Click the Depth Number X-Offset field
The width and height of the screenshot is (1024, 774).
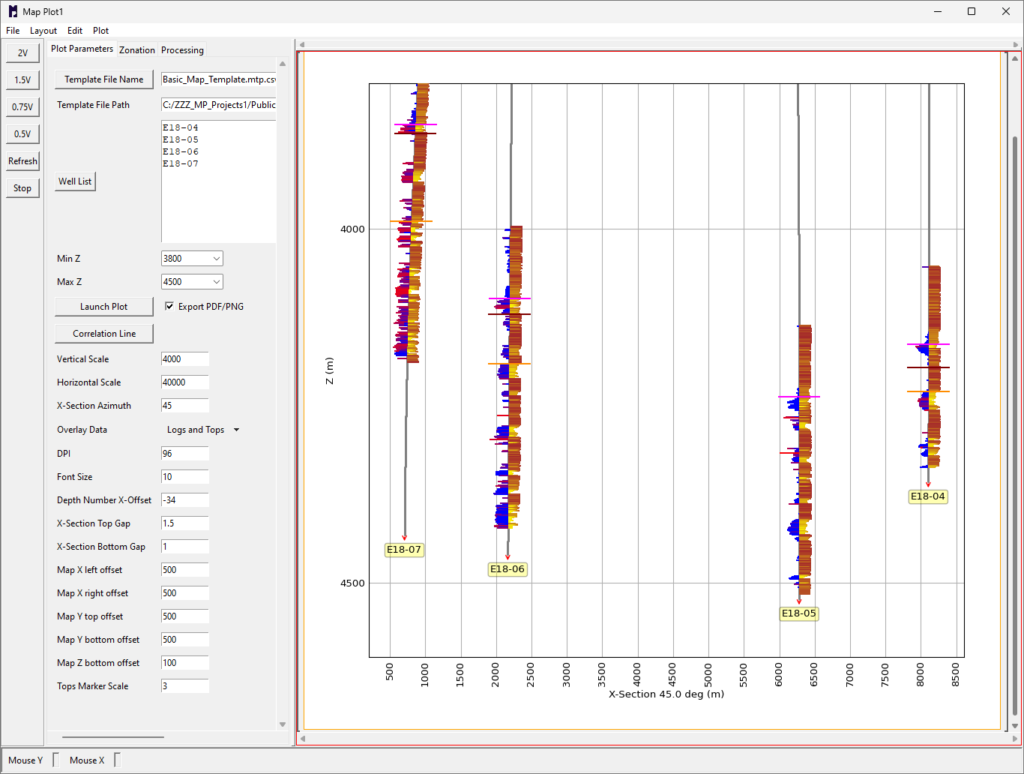[x=185, y=500]
